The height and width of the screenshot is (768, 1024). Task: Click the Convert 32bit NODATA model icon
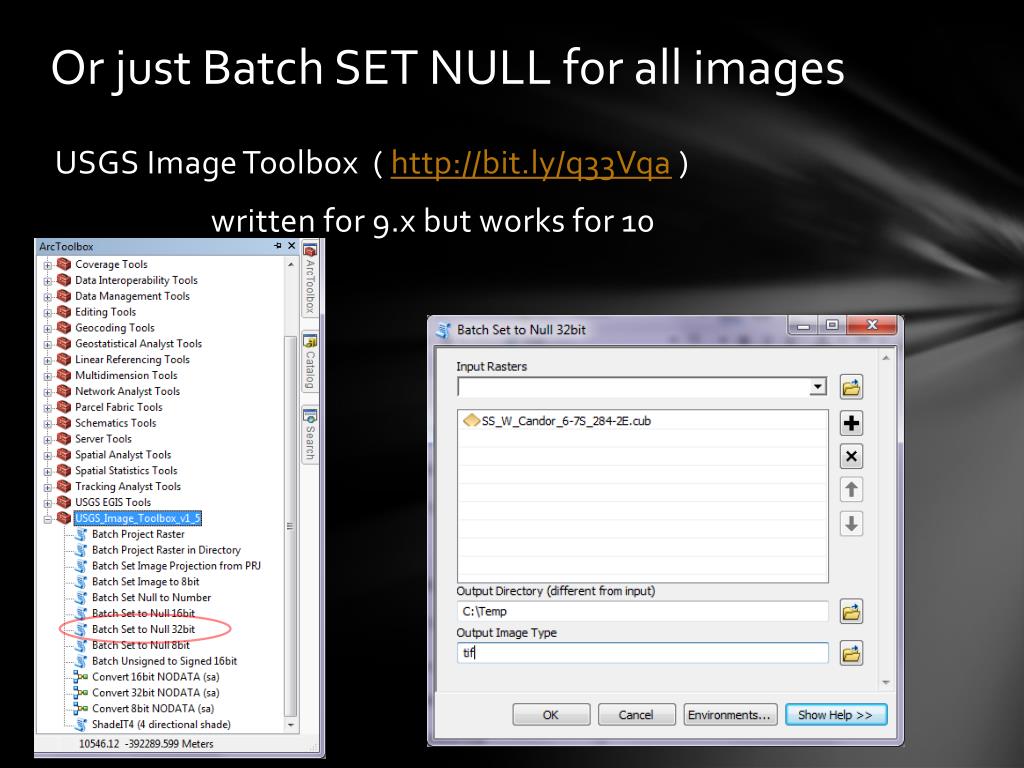pos(81,693)
